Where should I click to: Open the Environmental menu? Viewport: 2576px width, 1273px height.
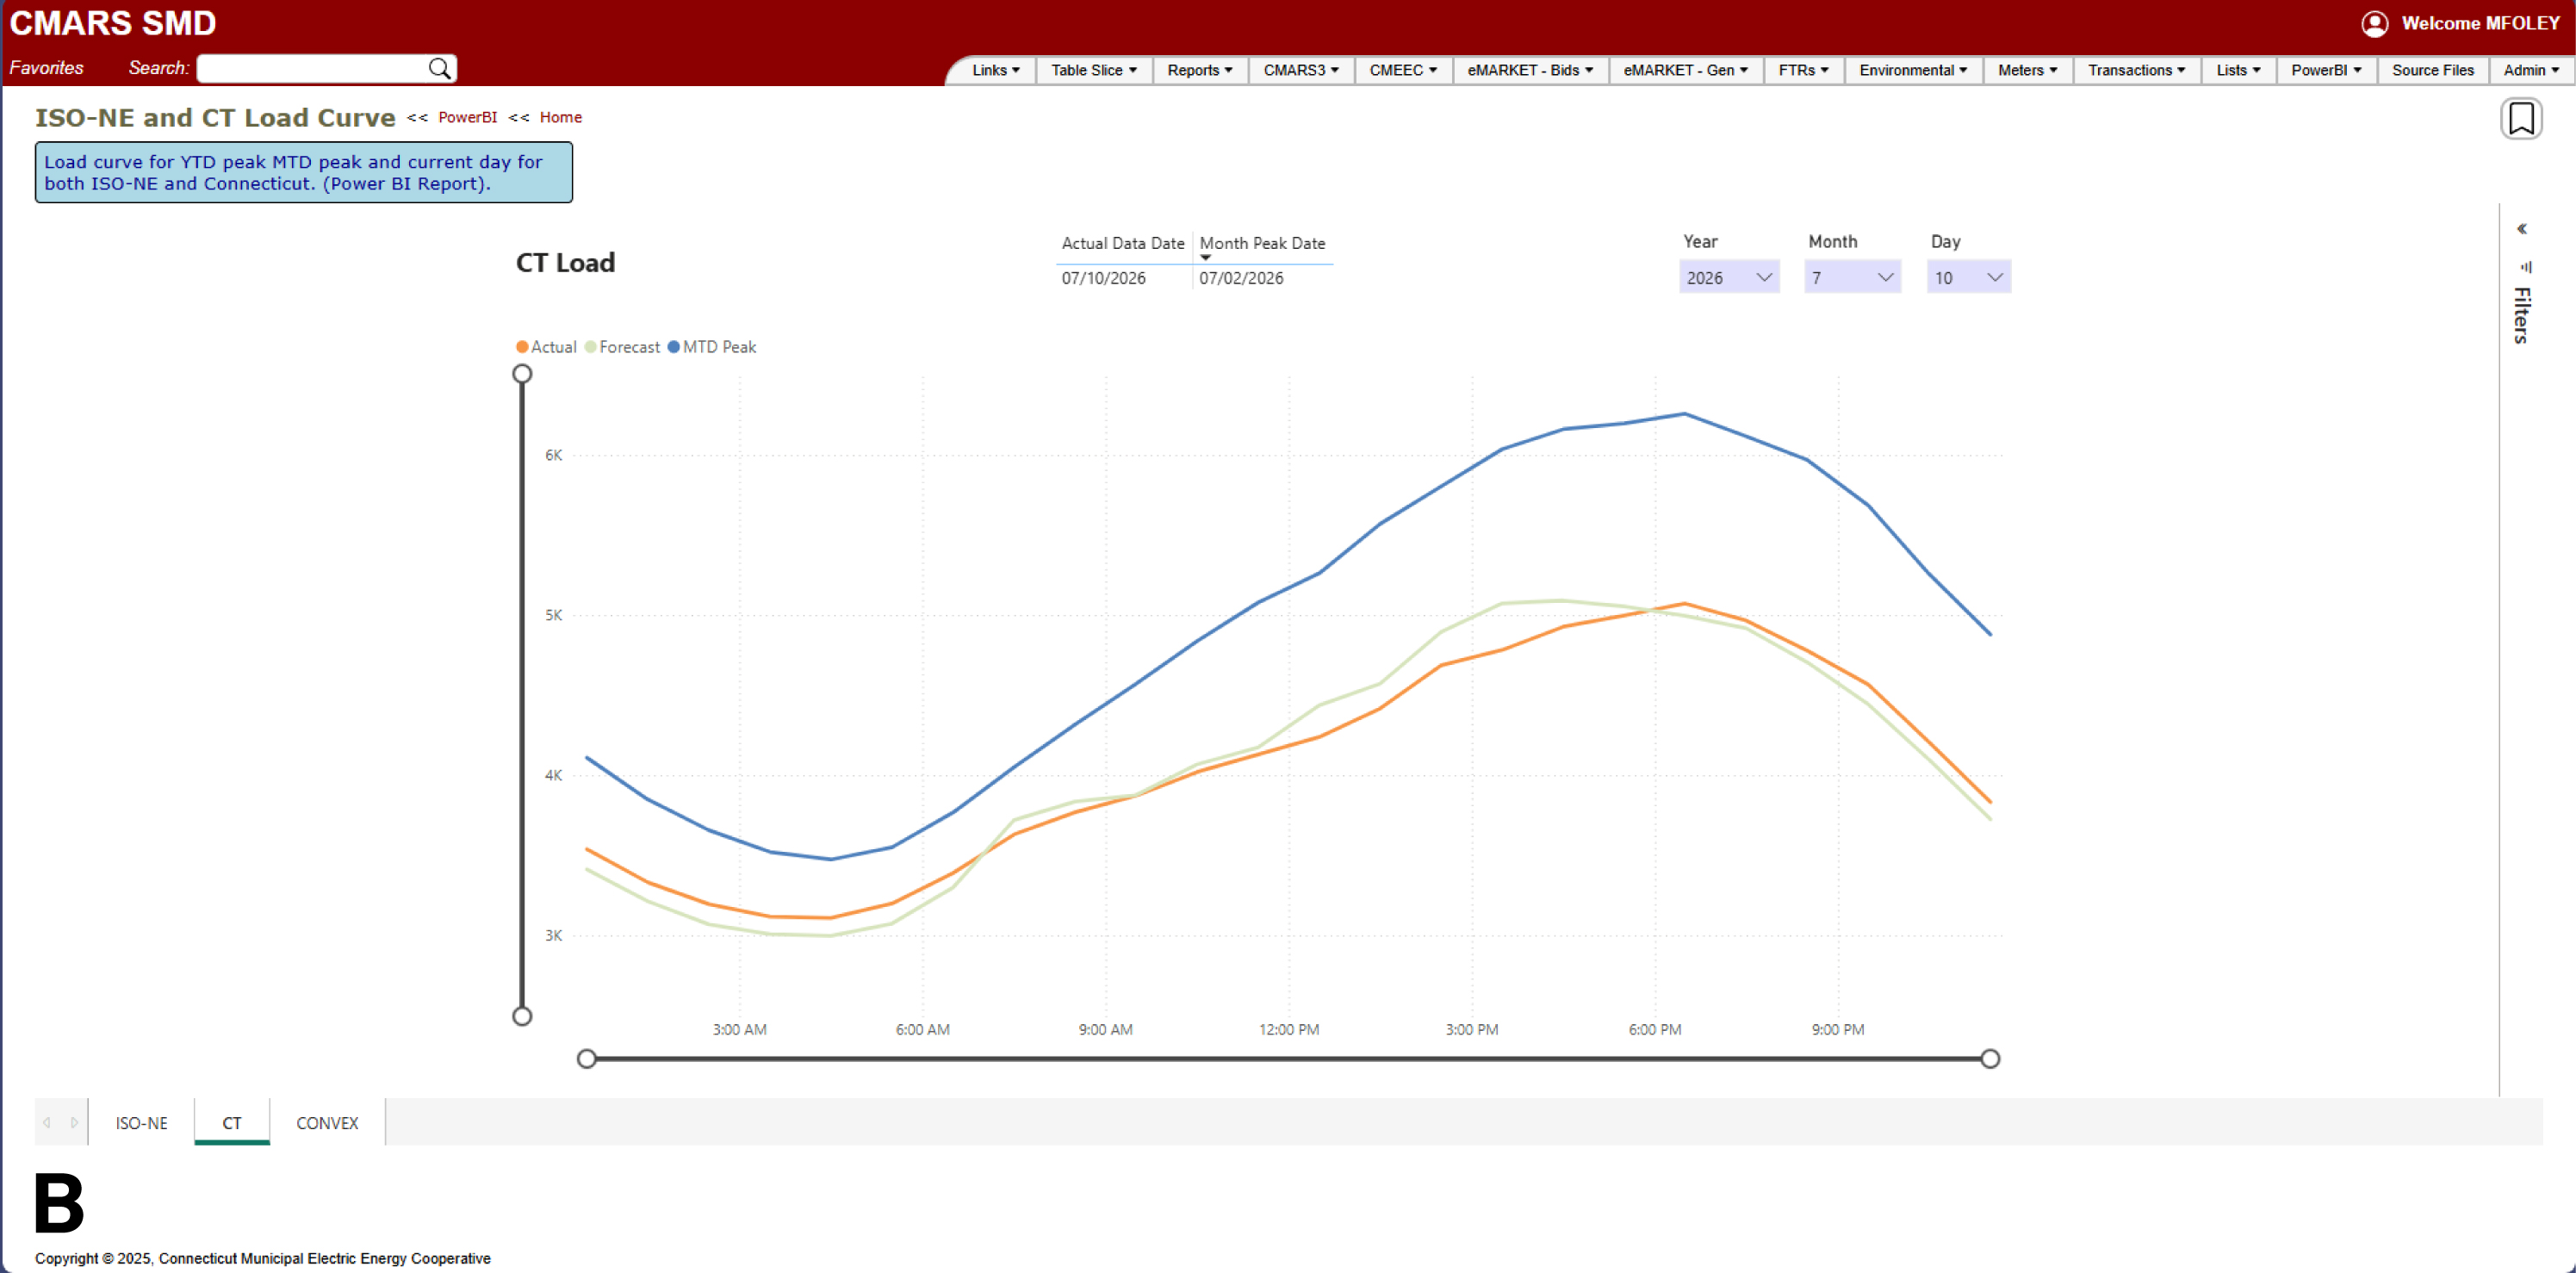(1912, 70)
